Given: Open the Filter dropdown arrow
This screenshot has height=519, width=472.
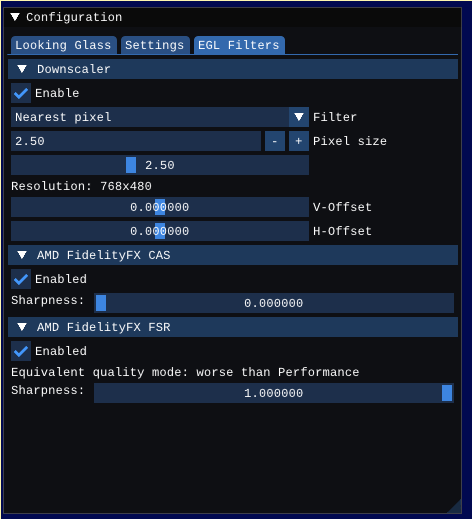Looking at the screenshot, I should click(x=299, y=117).
